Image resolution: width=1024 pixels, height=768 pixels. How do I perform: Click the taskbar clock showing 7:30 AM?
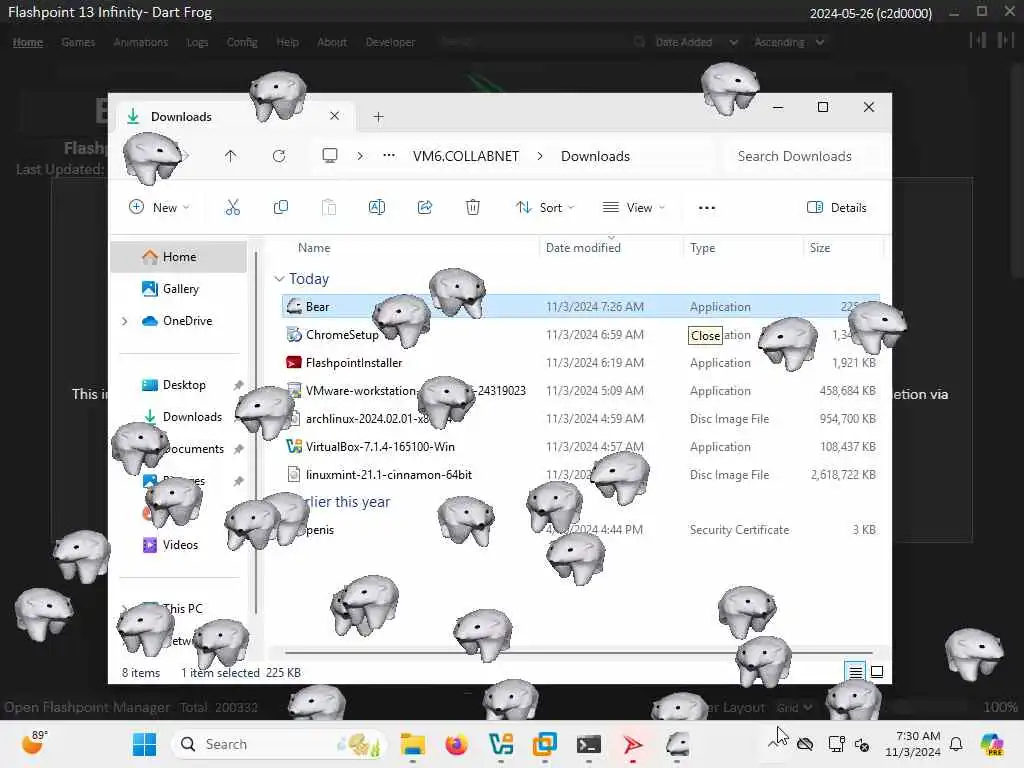point(913,744)
